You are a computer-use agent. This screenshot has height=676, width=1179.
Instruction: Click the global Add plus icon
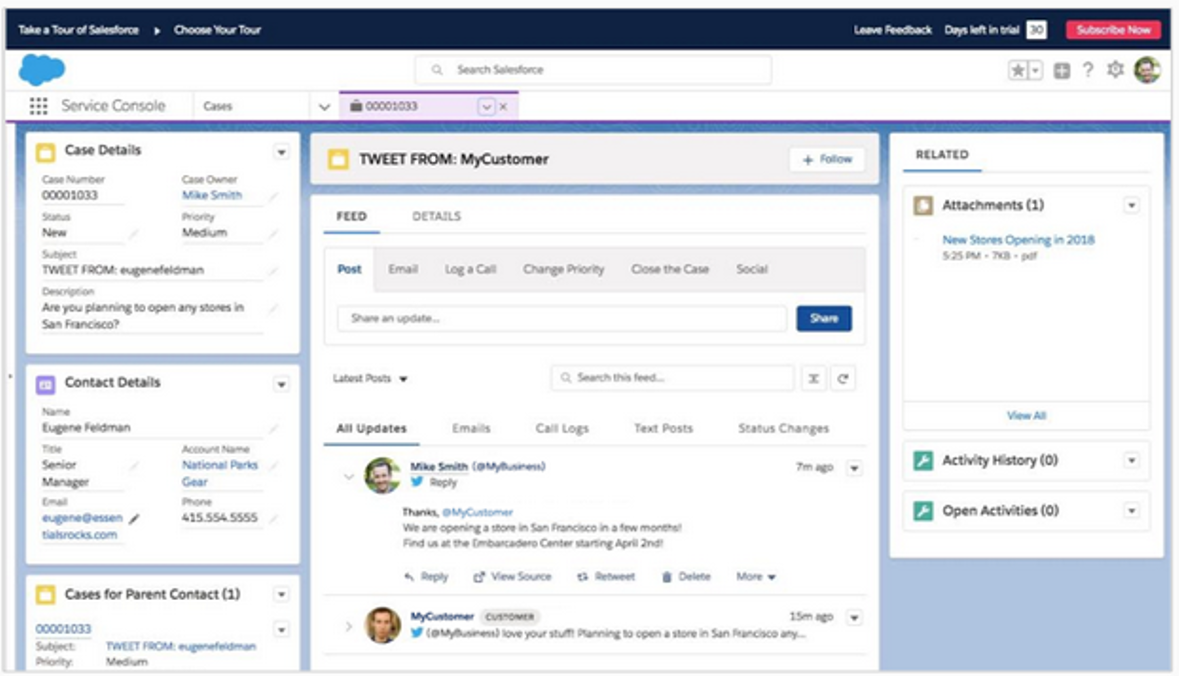tap(1062, 70)
